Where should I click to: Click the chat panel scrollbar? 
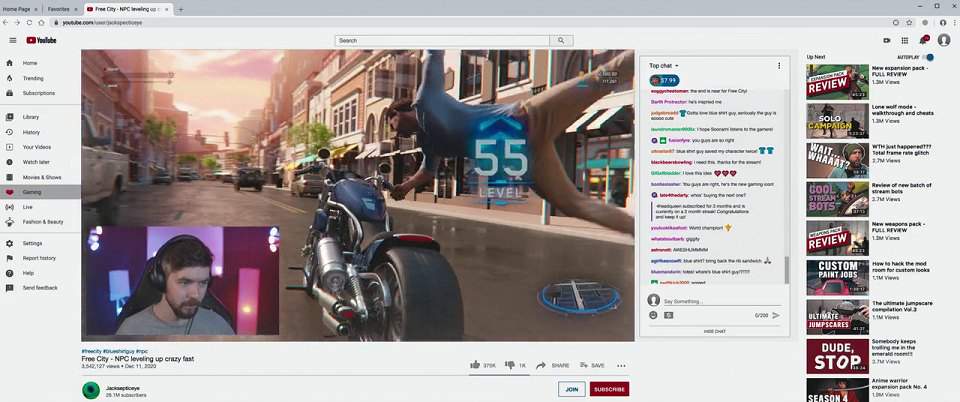click(x=787, y=269)
